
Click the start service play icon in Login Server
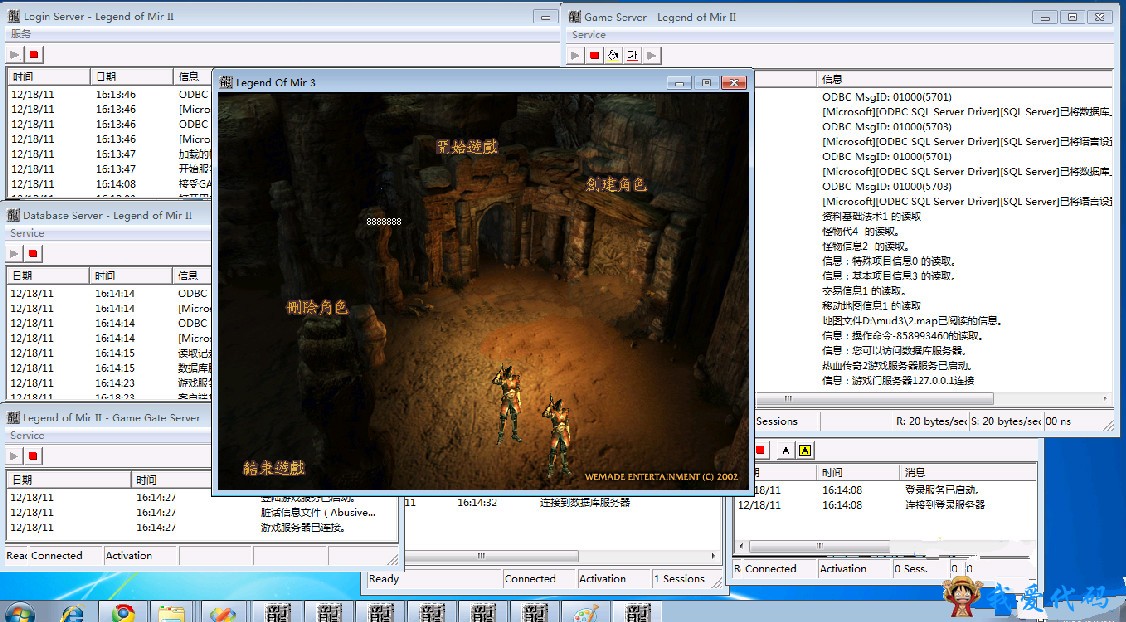tap(15, 55)
